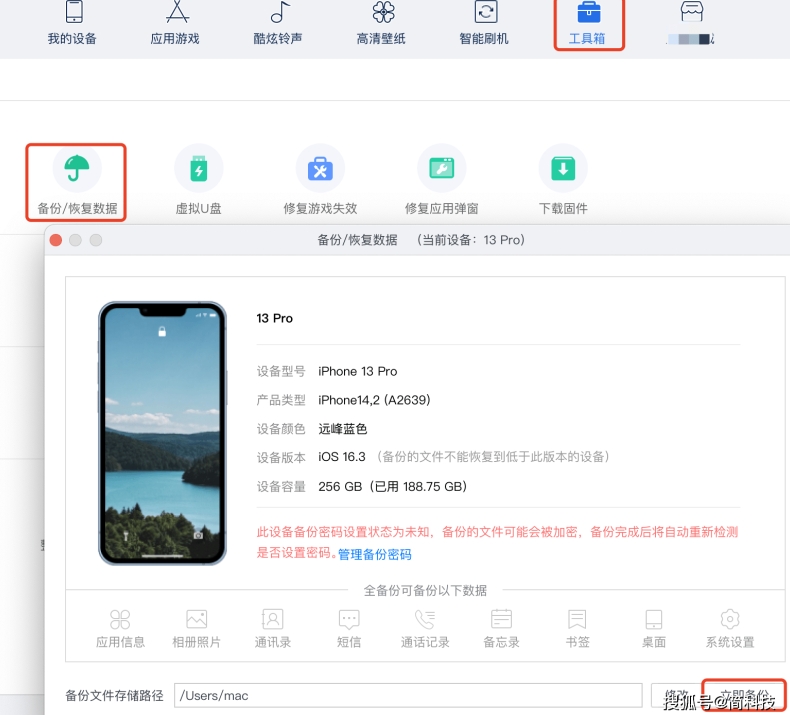Screen dimensions: 790x715
Task: Open 修复游戏失效 tool
Action: click(x=320, y=180)
